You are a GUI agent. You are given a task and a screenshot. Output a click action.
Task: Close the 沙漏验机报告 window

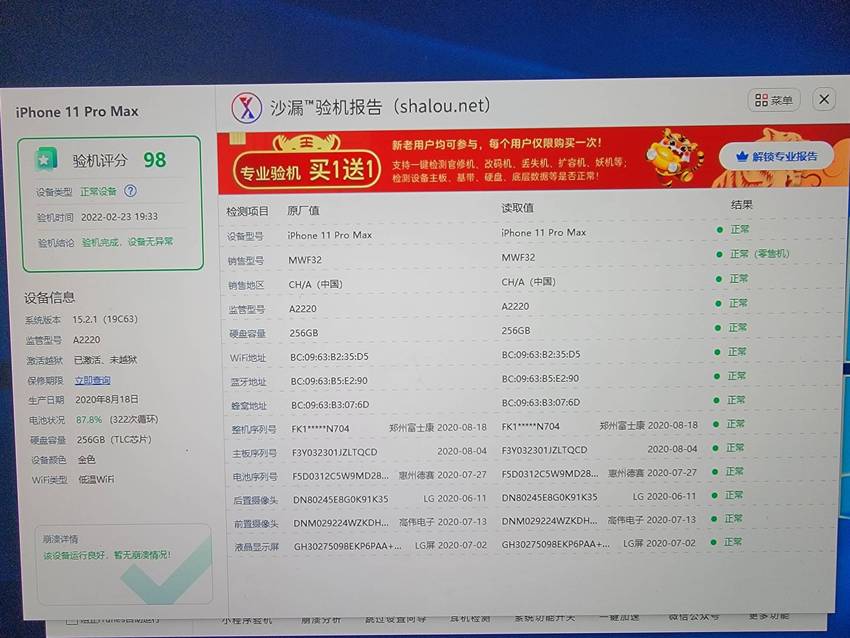(x=824, y=99)
